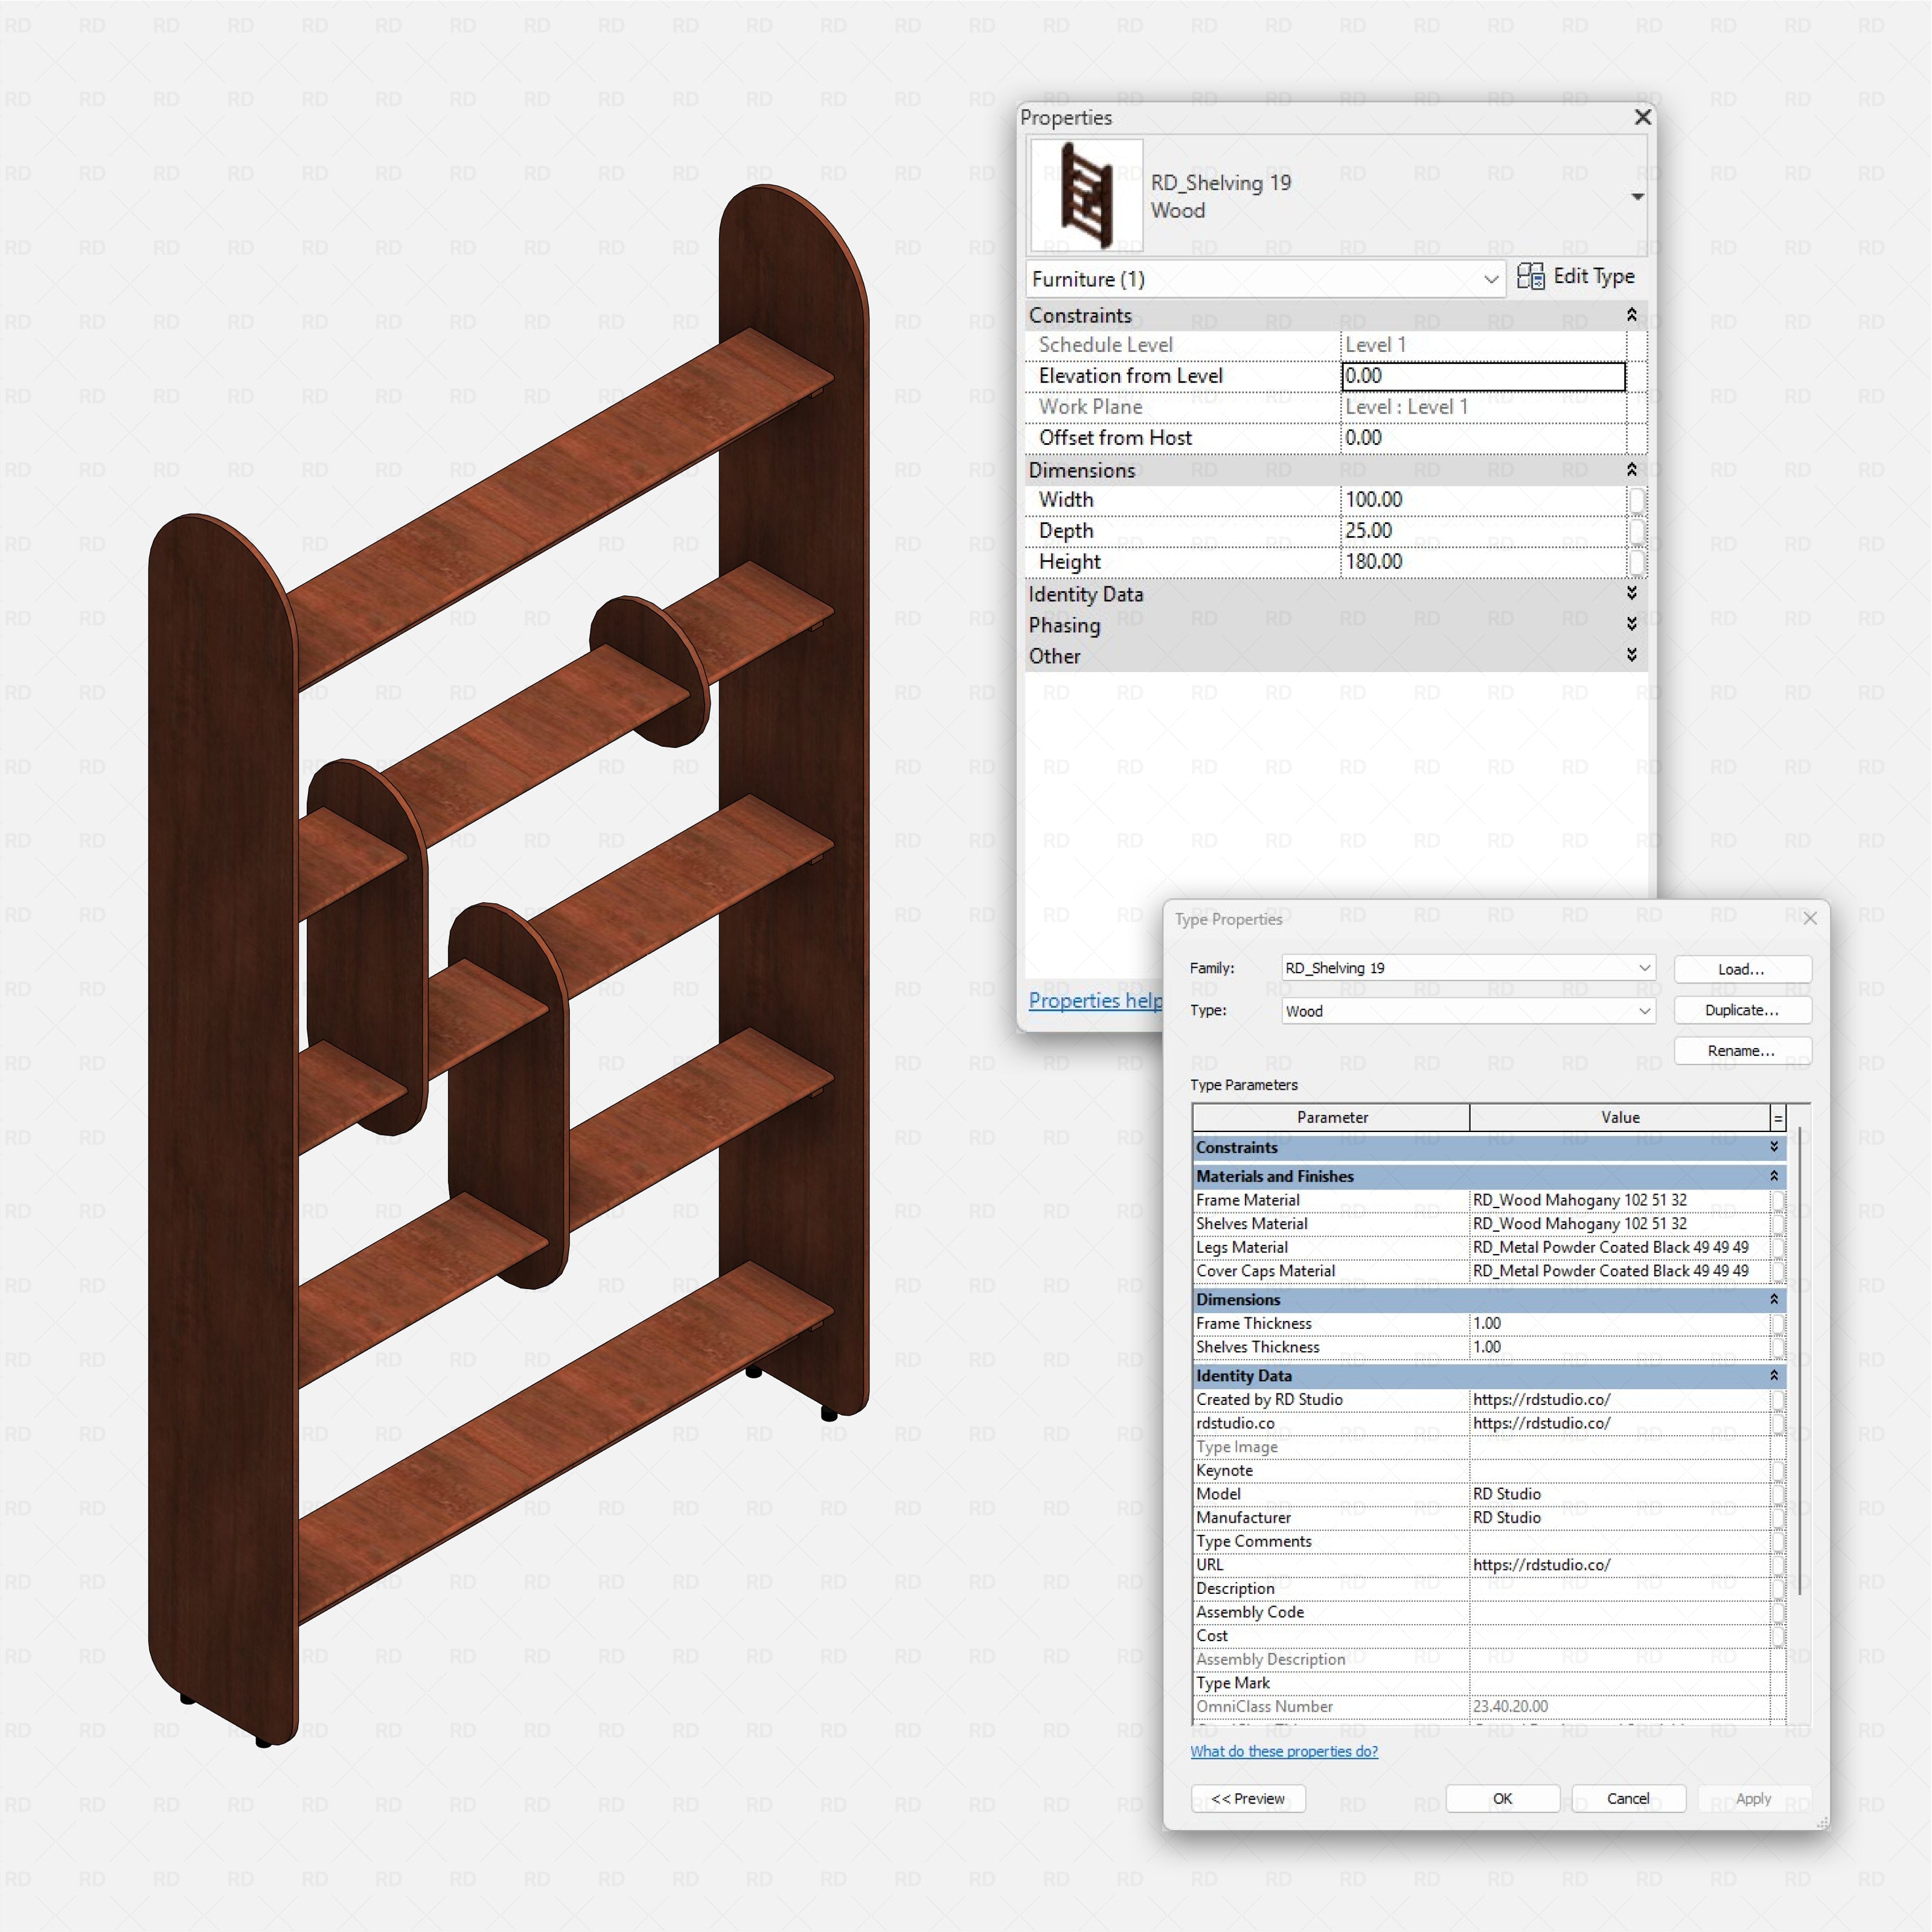Click the equals column header button
This screenshot has height=1932, width=1932.
coord(1778,1118)
